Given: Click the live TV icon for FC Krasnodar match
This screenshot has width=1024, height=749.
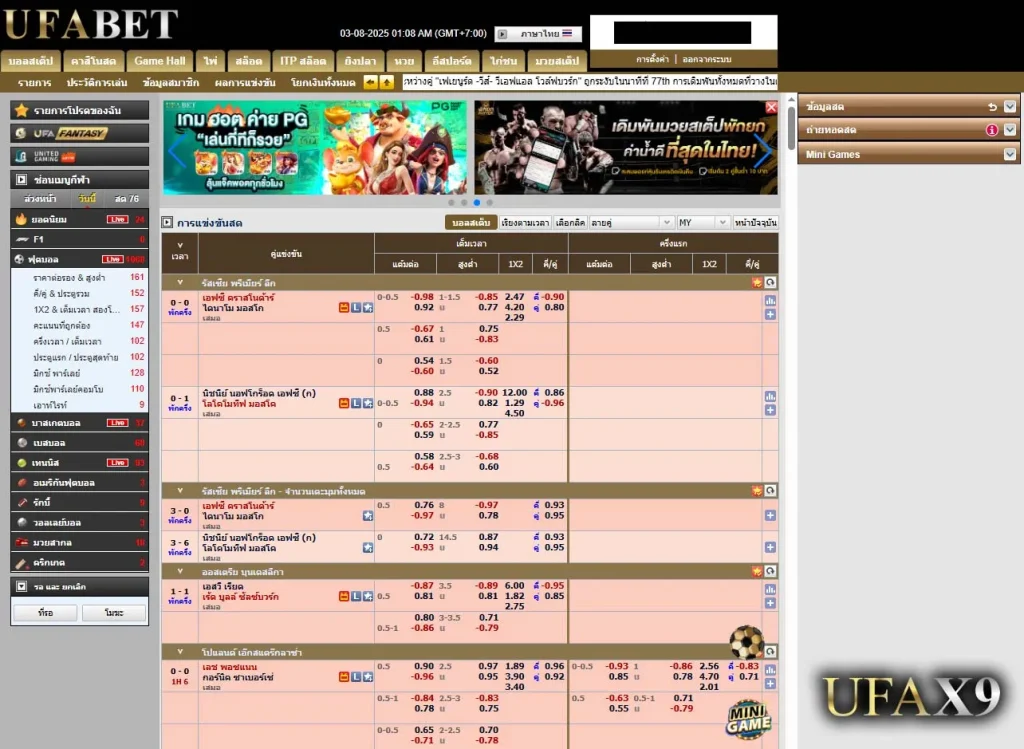Looking at the screenshot, I should [344, 308].
